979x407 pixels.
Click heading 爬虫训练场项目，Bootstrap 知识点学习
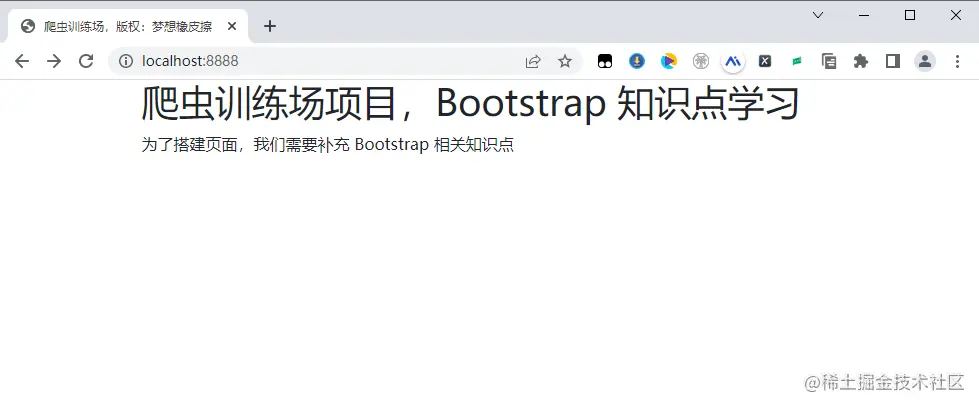click(470, 103)
